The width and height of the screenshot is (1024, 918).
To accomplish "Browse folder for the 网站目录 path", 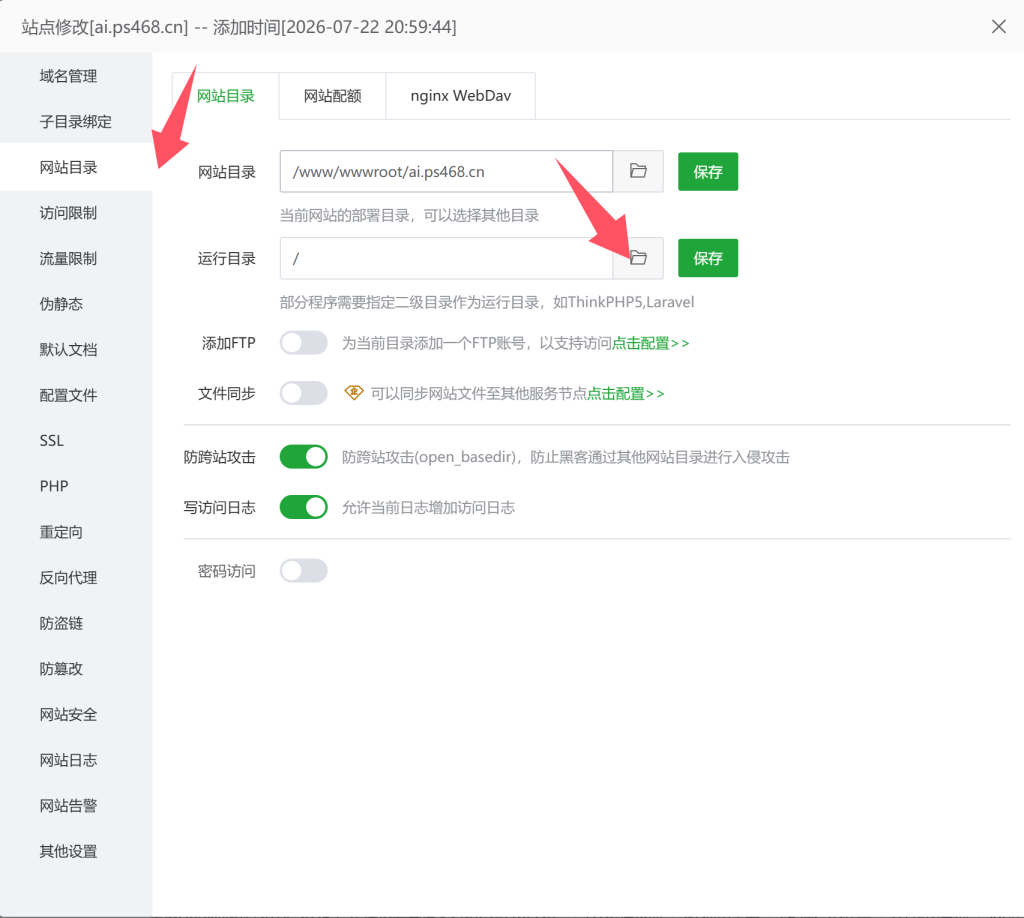I will click(x=638, y=171).
